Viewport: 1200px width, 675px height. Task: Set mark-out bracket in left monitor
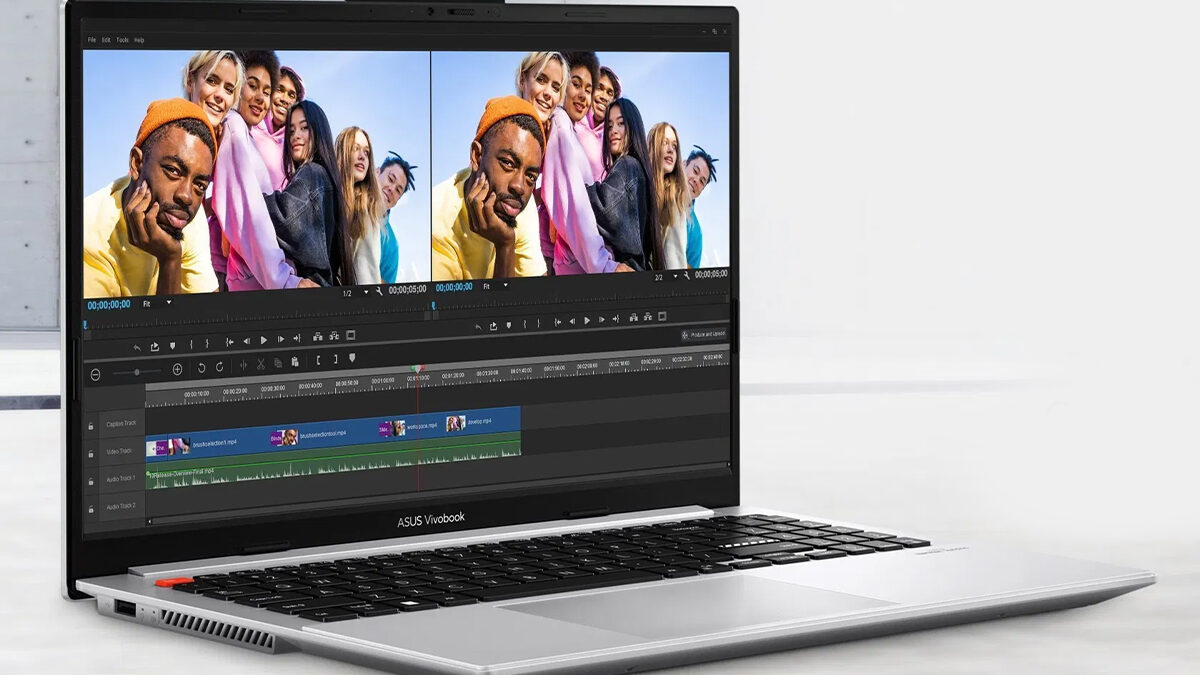pyautogui.click(x=207, y=344)
